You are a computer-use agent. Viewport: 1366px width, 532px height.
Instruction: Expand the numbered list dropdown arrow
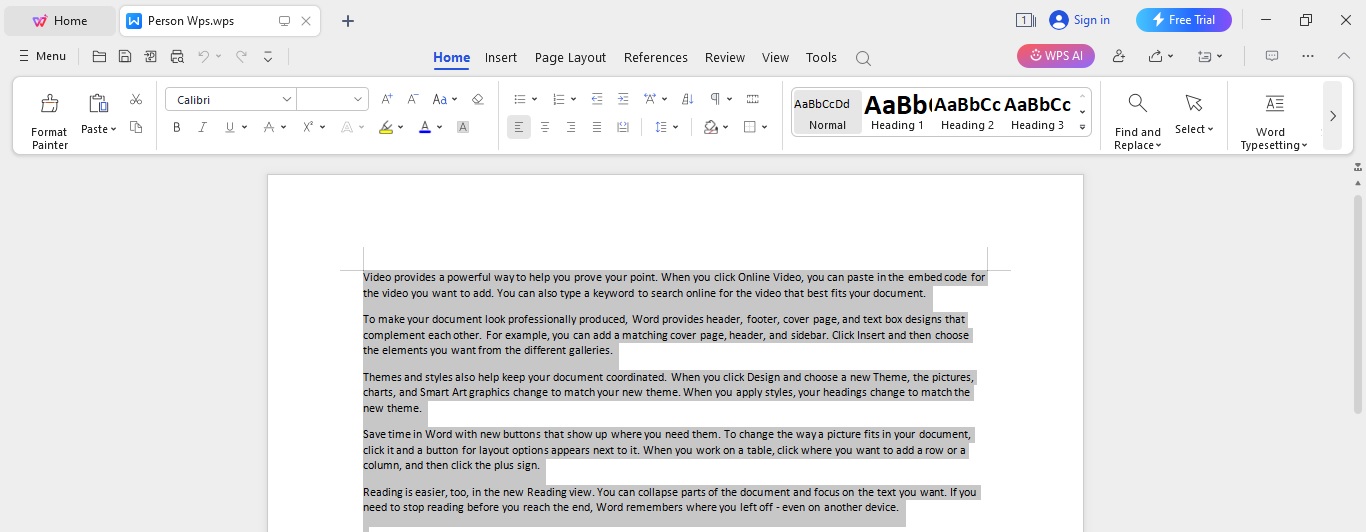[x=574, y=99]
